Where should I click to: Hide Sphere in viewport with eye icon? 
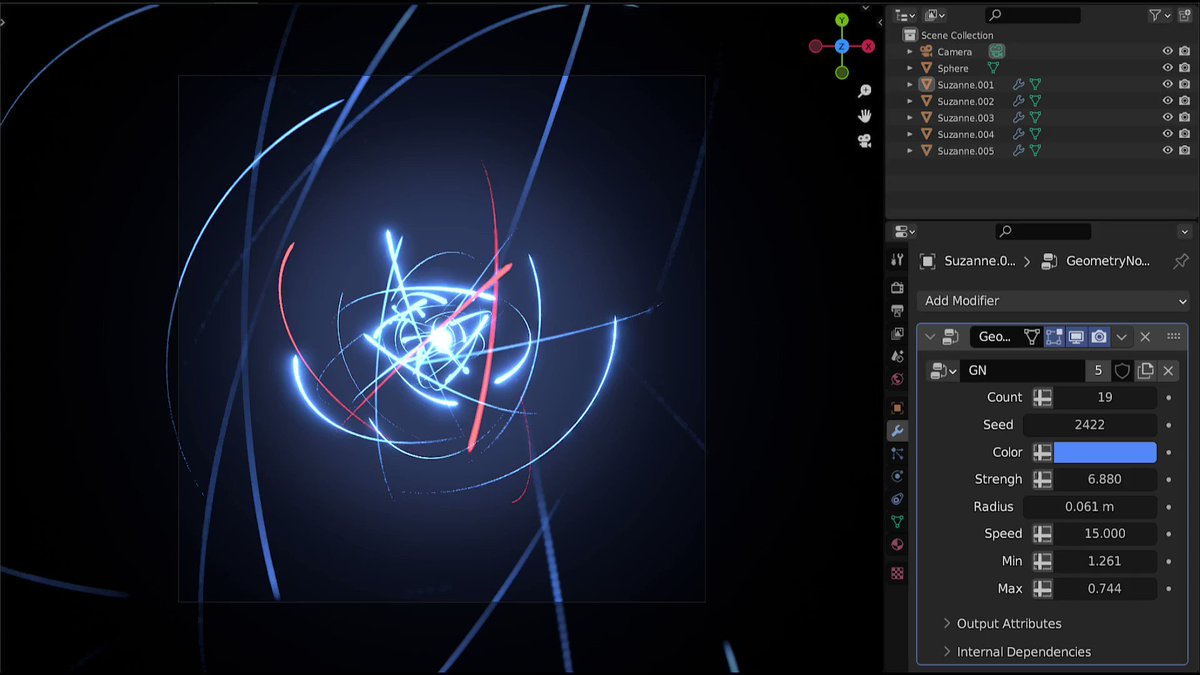pos(1167,68)
